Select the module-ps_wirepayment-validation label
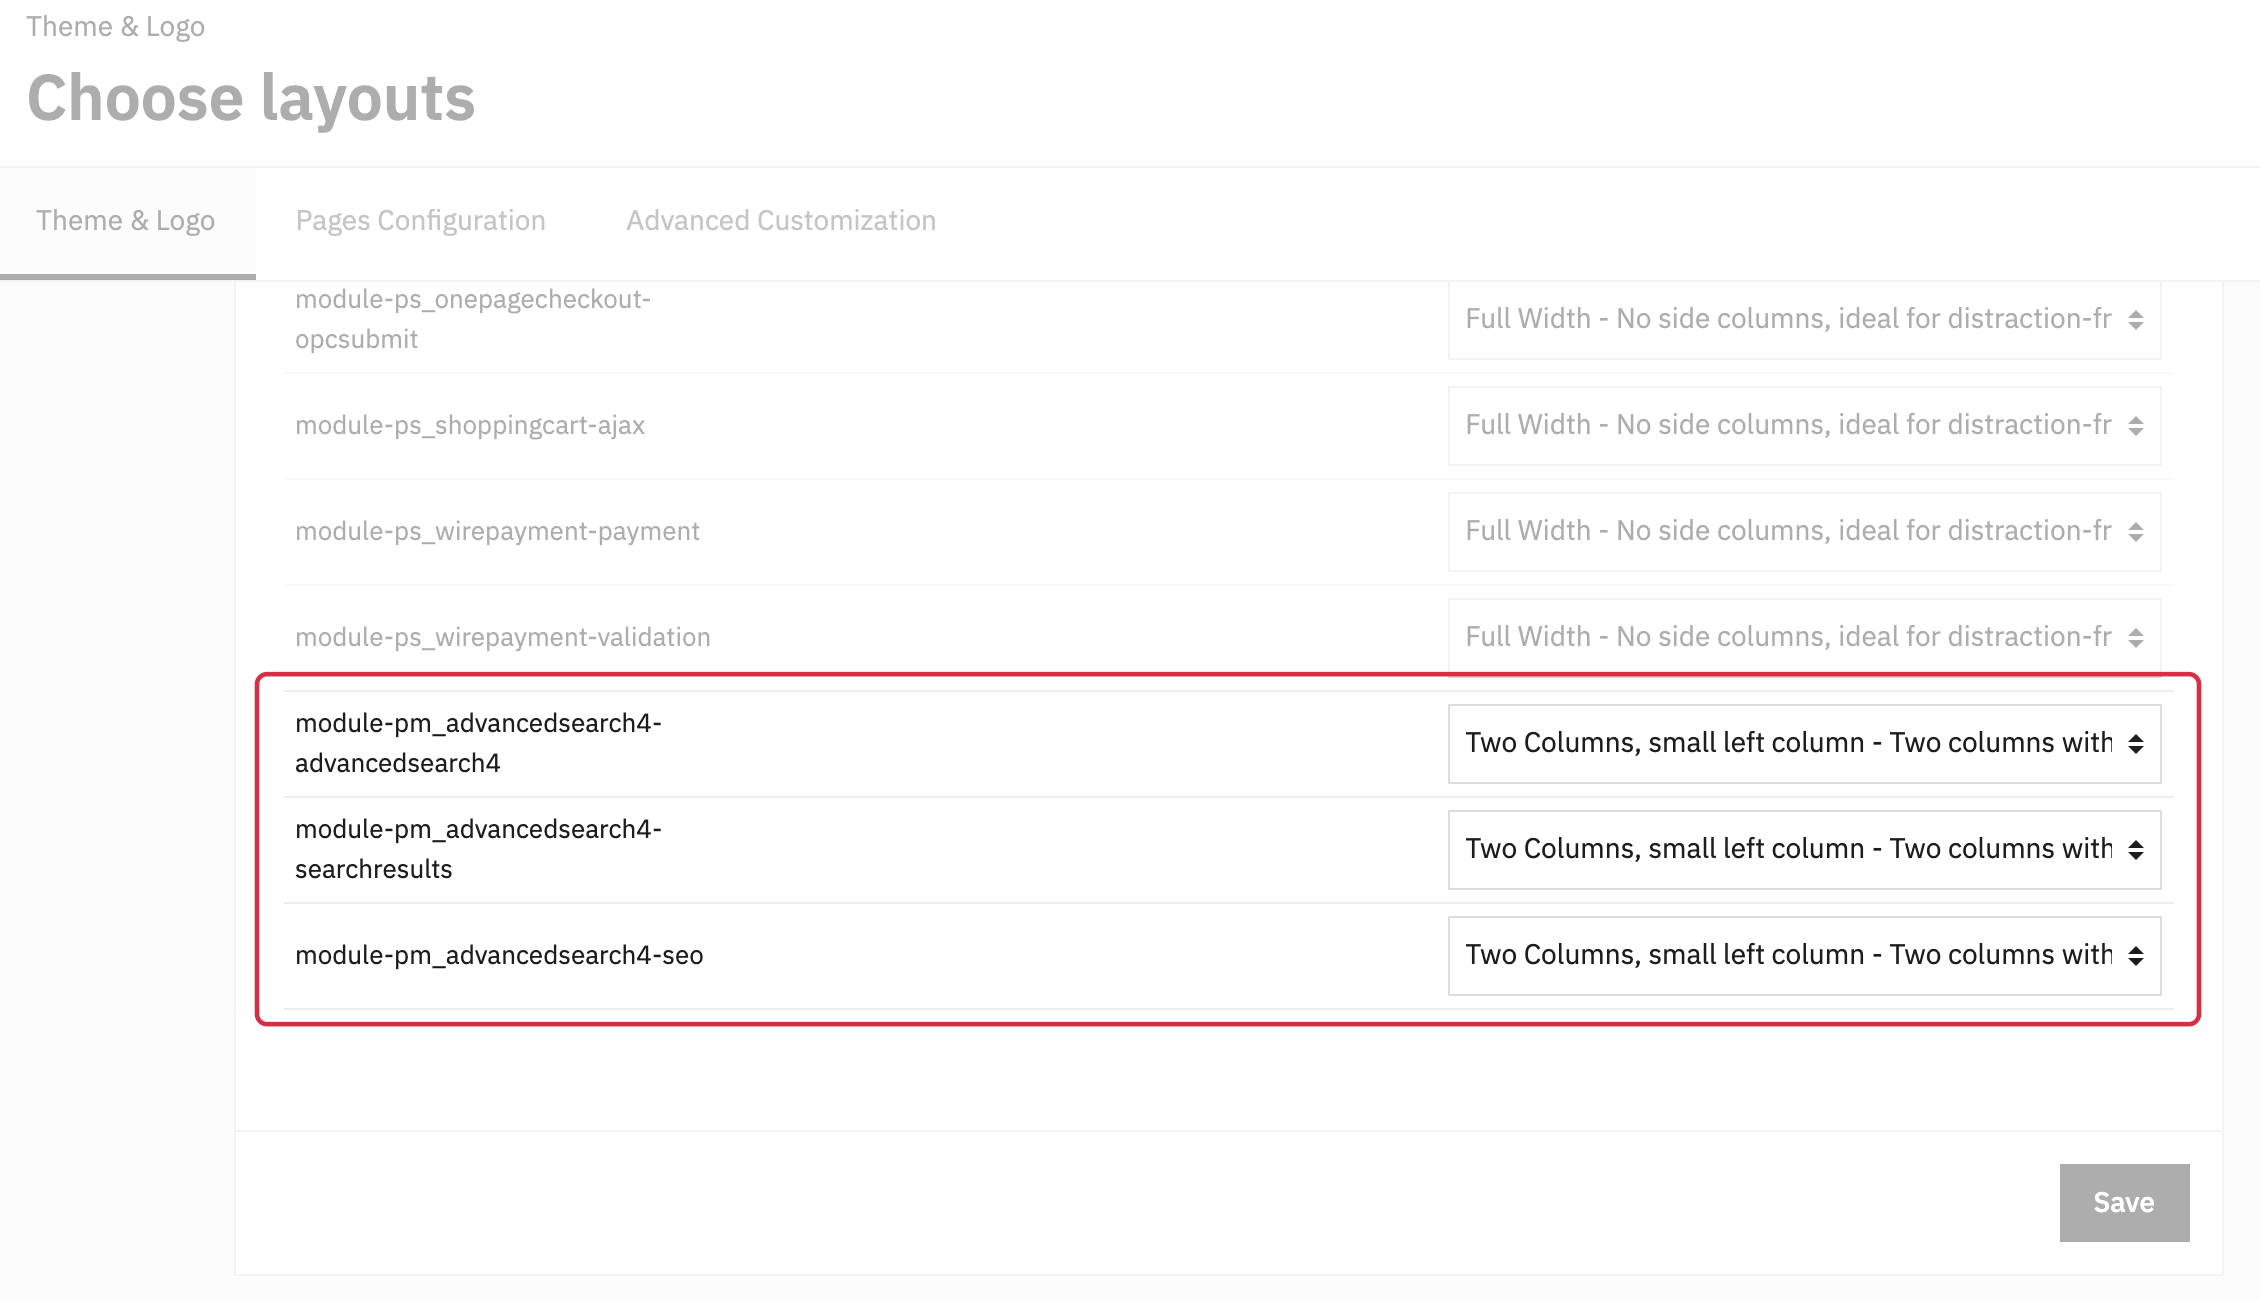This screenshot has height=1300, width=2260. [x=502, y=637]
